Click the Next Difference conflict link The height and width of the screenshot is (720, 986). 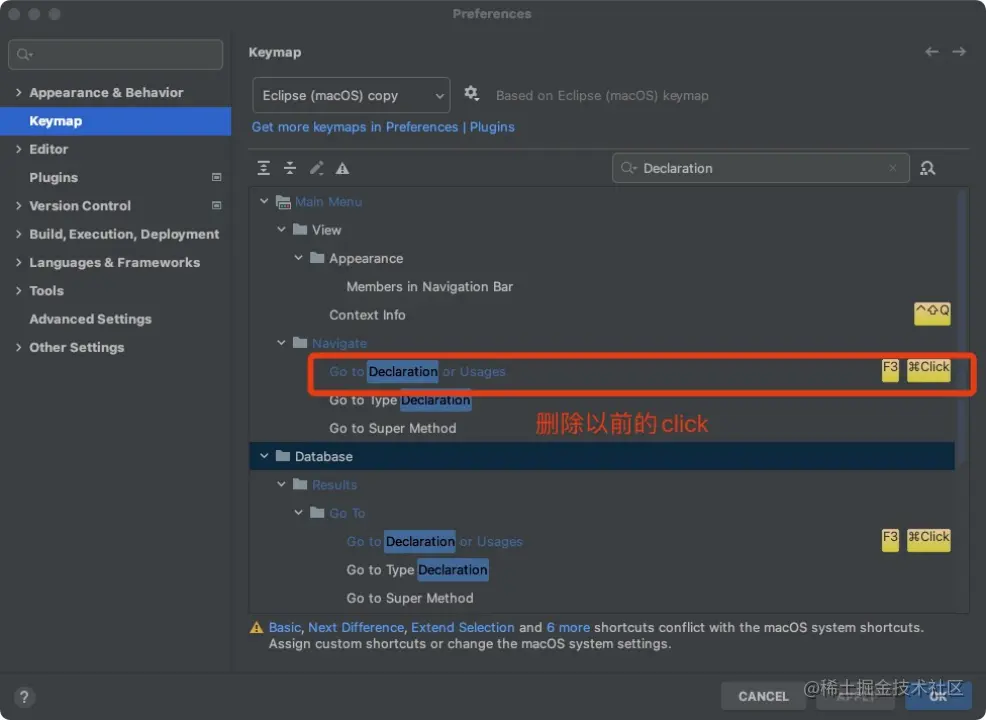pos(356,627)
